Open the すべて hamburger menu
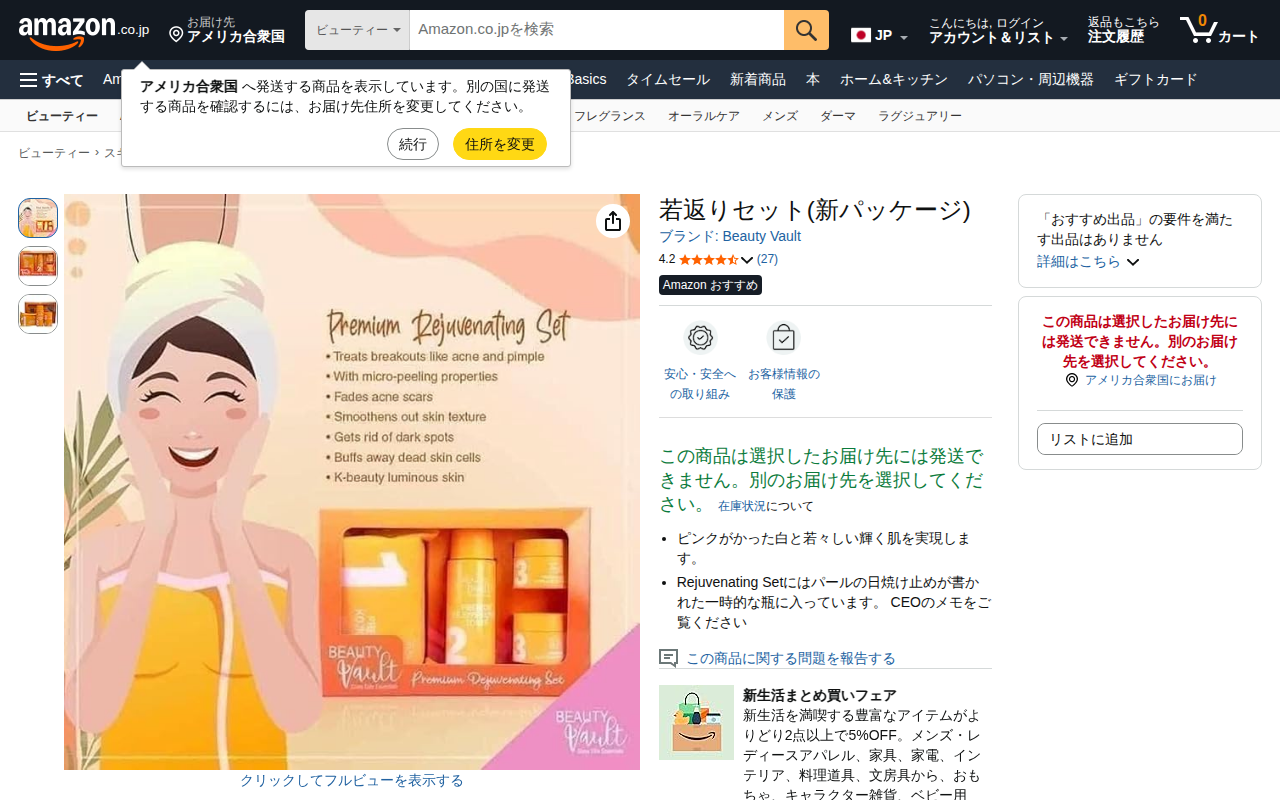 51,80
